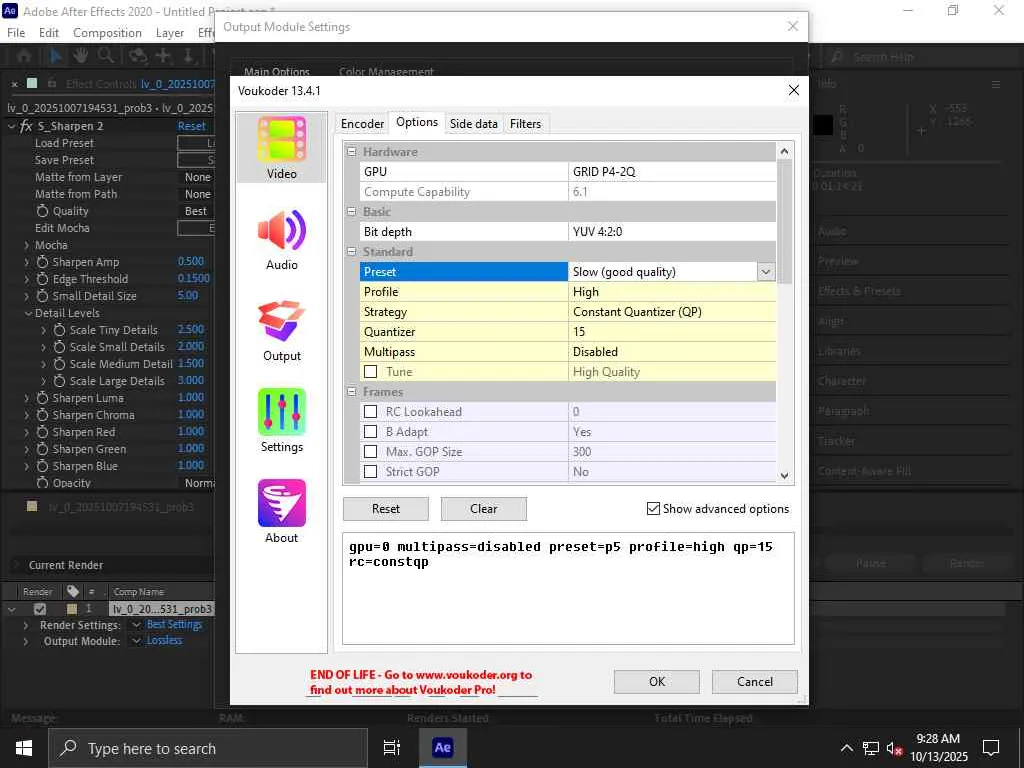
Task: Open the File menu
Action: point(16,33)
